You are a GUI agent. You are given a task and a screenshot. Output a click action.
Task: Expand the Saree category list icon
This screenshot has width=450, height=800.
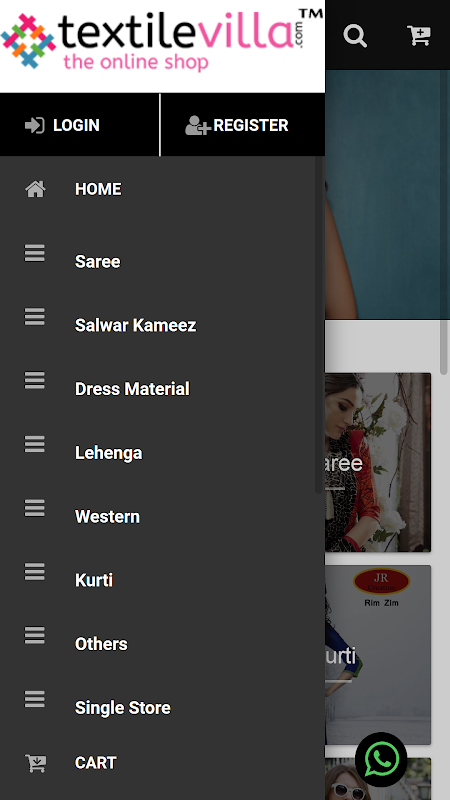tap(35, 253)
